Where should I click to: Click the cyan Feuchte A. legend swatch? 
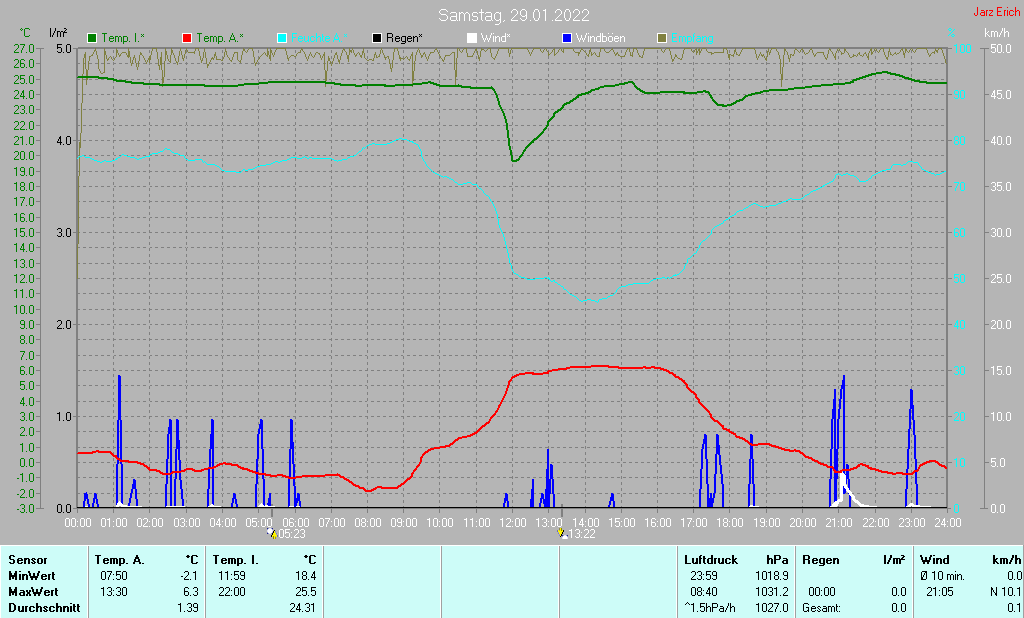click(282, 38)
